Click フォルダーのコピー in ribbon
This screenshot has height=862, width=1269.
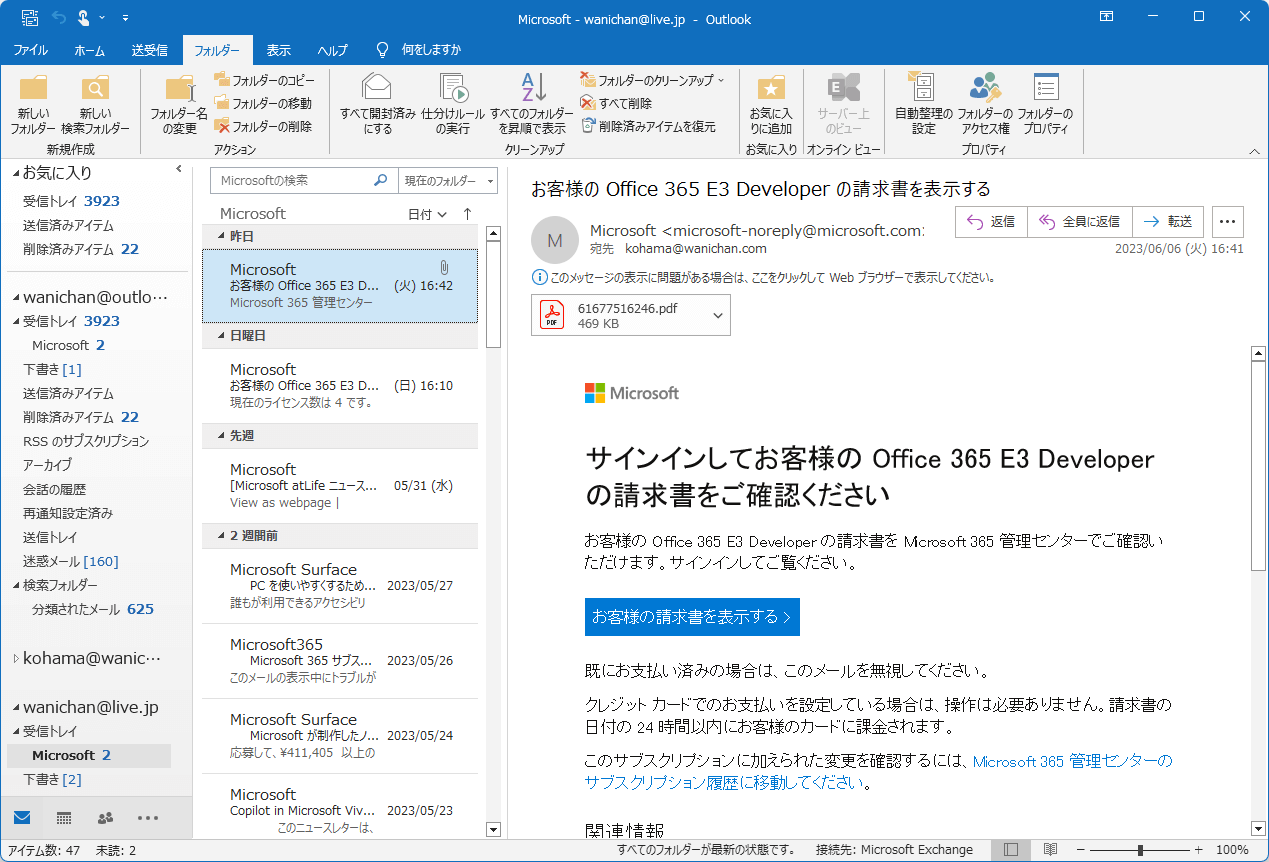pos(265,80)
